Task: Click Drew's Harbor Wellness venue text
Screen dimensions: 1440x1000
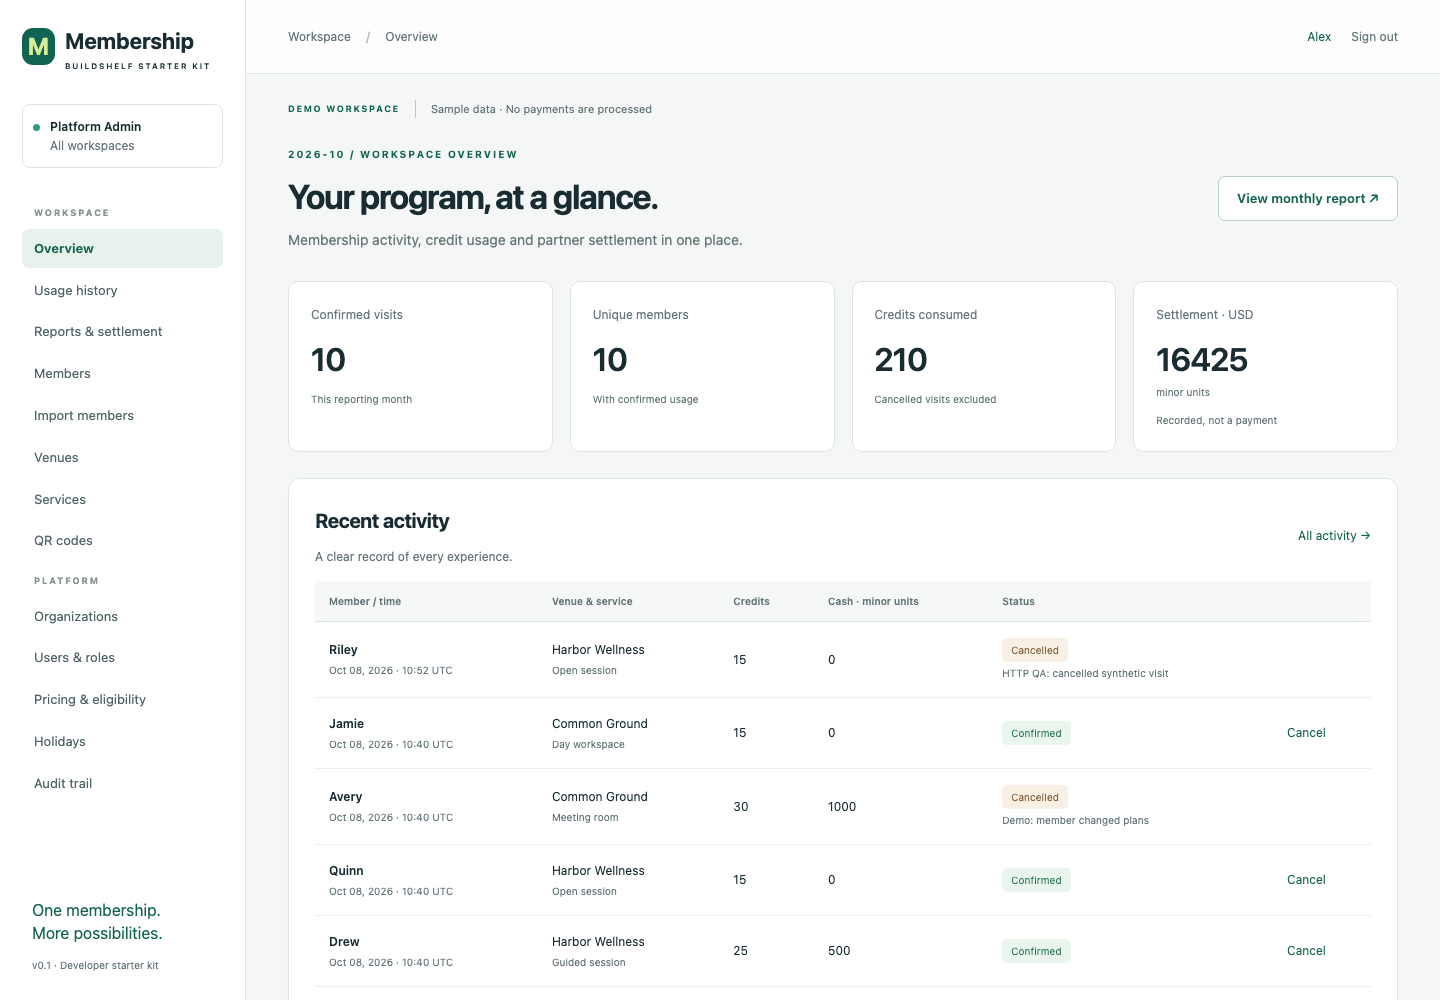Action: tap(598, 942)
